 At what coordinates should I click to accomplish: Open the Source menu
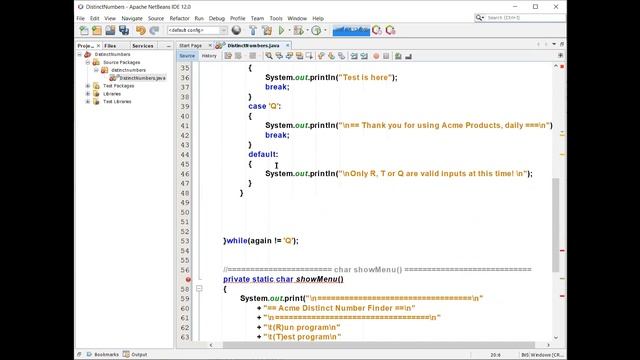click(x=156, y=18)
